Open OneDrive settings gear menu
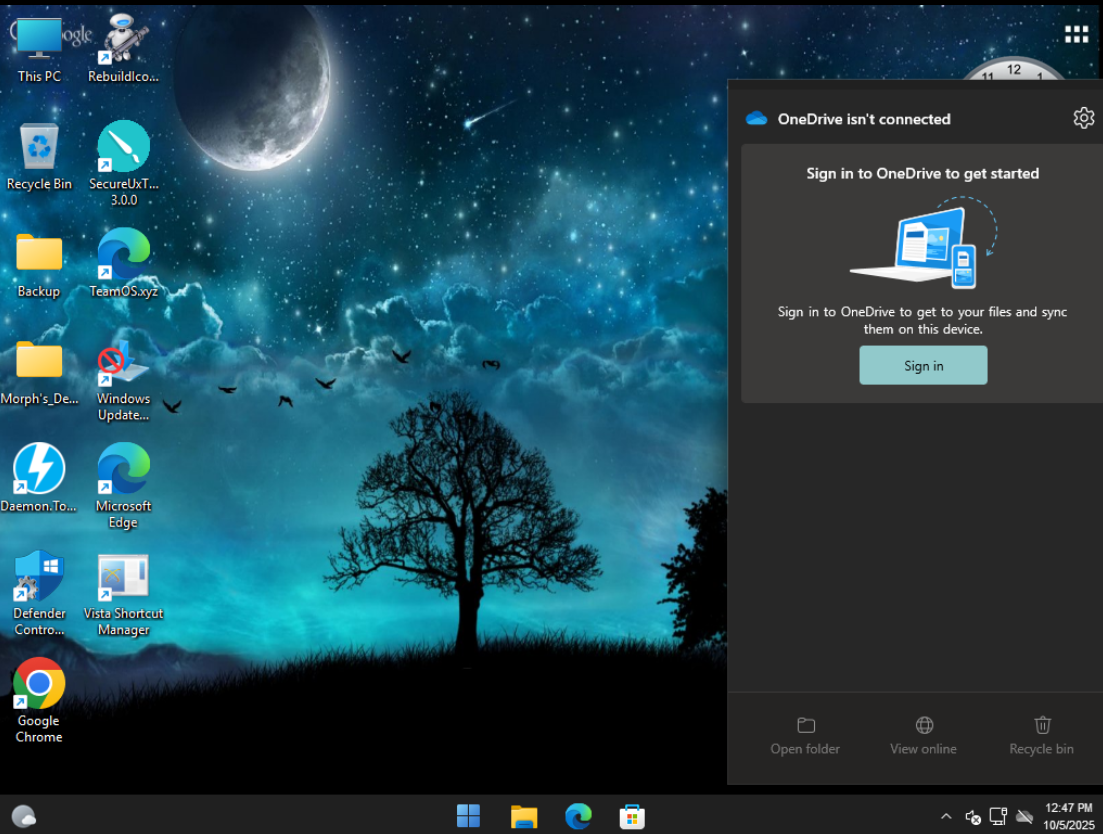1103x834 pixels. click(1083, 118)
